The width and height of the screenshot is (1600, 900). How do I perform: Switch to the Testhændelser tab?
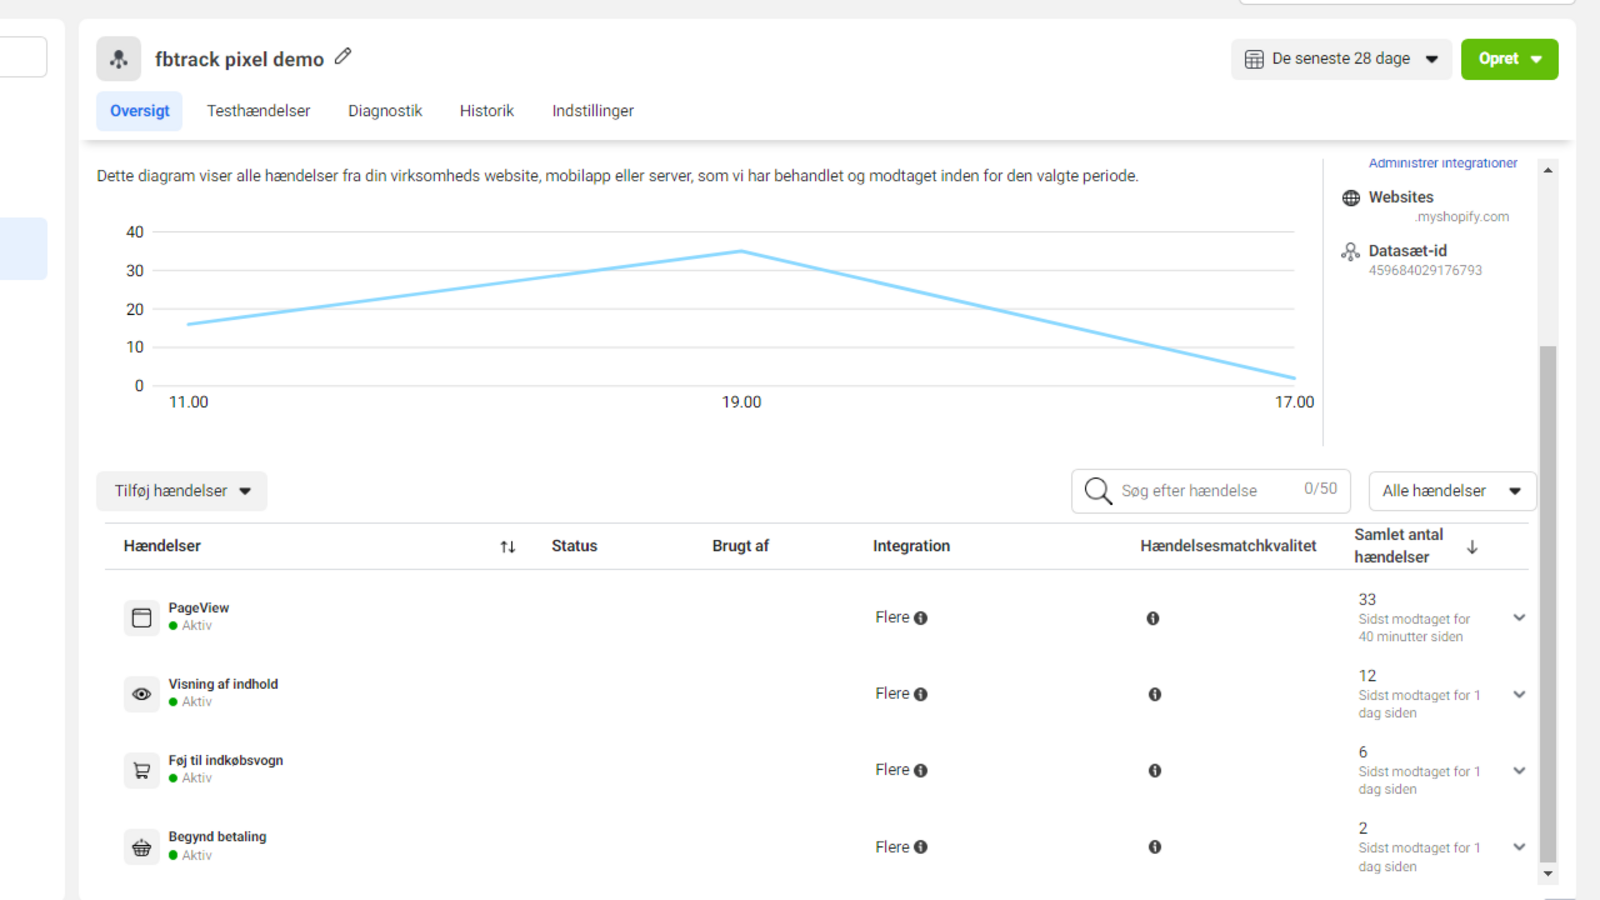pyautogui.click(x=258, y=111)
